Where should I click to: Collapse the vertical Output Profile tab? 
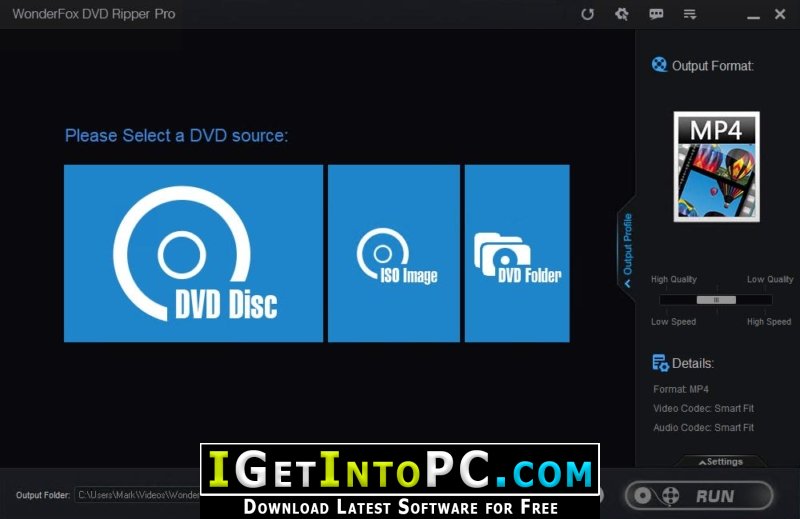coord(628,250)
